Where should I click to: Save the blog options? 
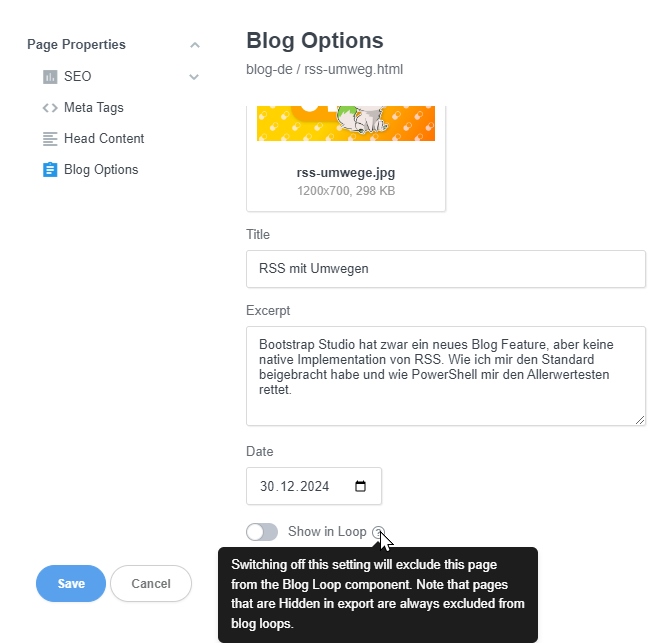71,584
